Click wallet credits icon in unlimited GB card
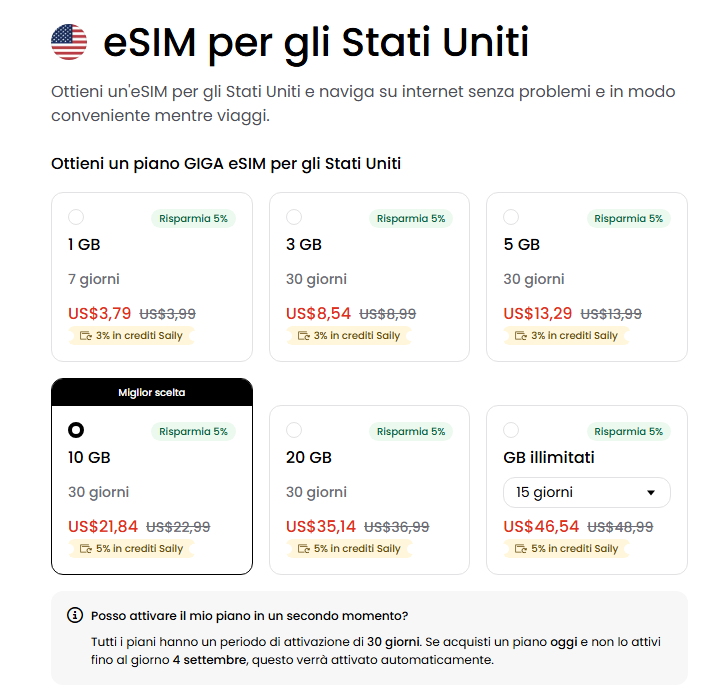The height and width of the screenshot is (691, 725). pos(521,549)
